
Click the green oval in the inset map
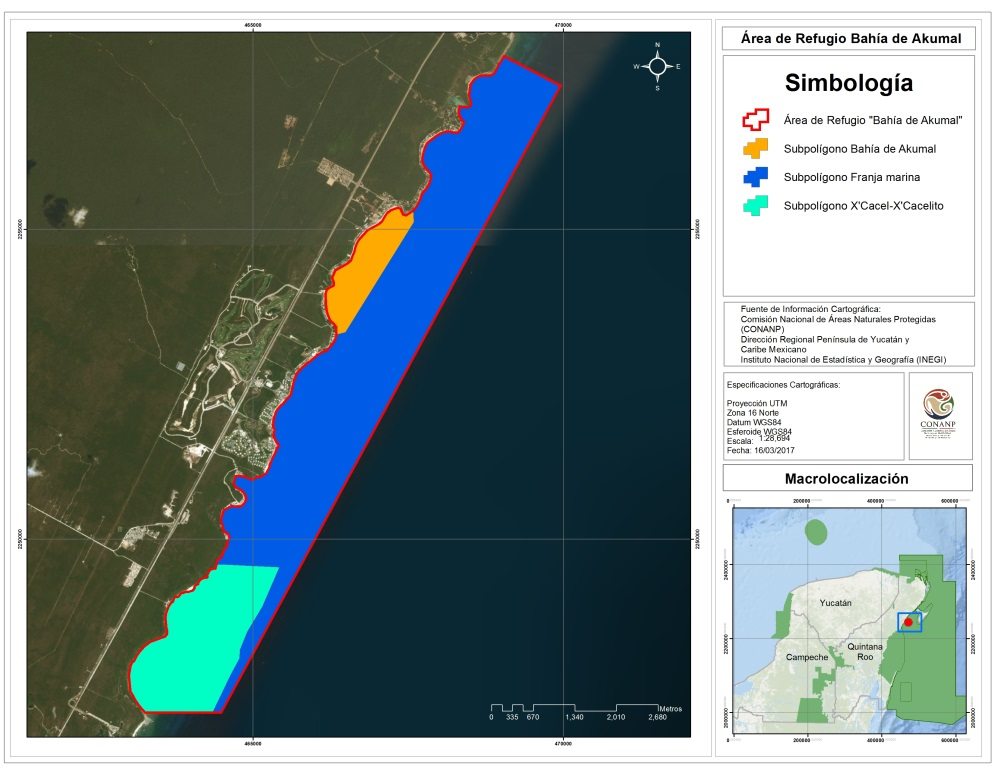(x=818, y=532)
